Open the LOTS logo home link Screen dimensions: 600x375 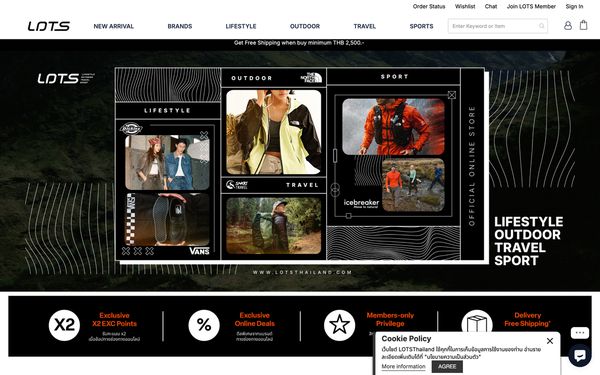pyautogui.click(x=49, y=26)
